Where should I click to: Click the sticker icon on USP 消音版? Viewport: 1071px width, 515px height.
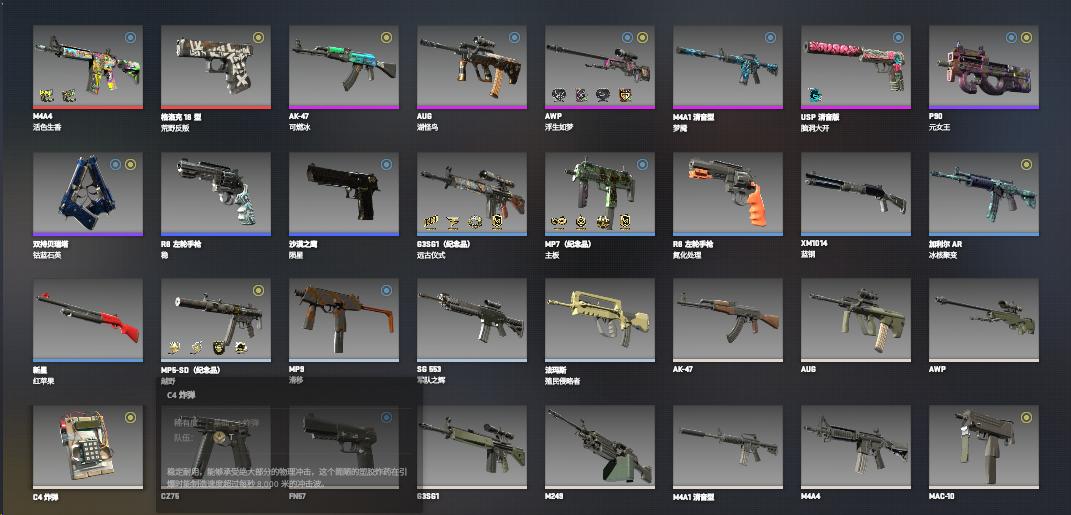tap(814, 95)
